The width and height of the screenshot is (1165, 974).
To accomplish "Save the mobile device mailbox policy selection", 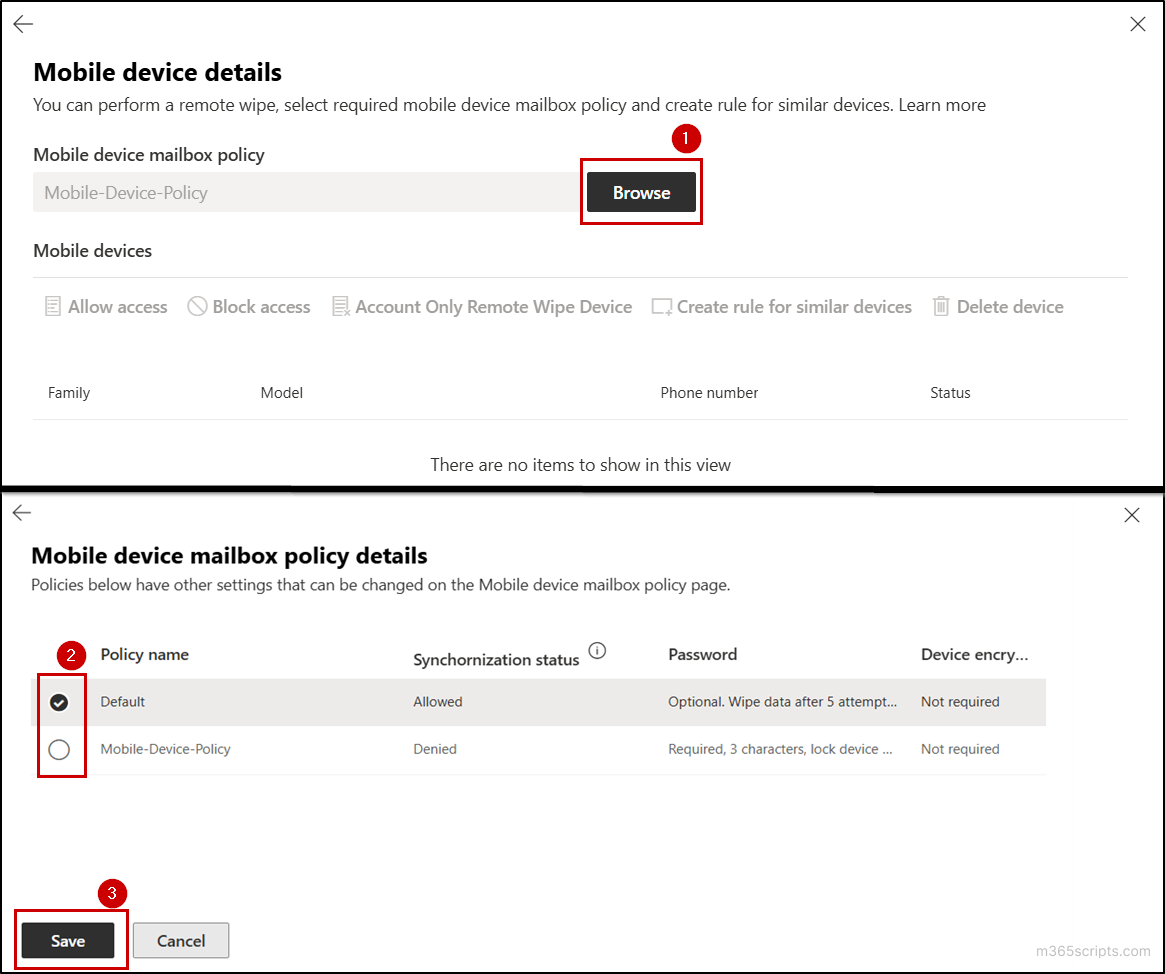I will (68, 940).
